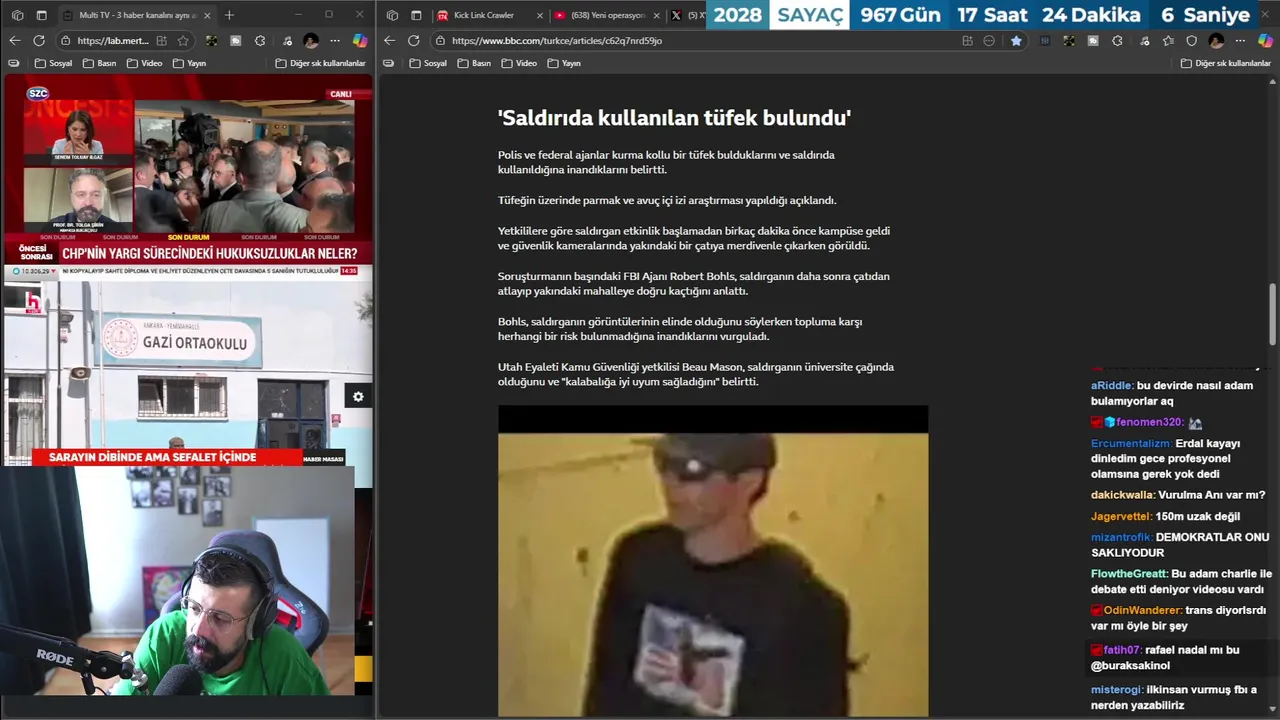The image size is (1280, 720).
Task: Expand Yayın bookmarks folder in Multi TV window
Action: pyautogui.click(x=190, y=63)
